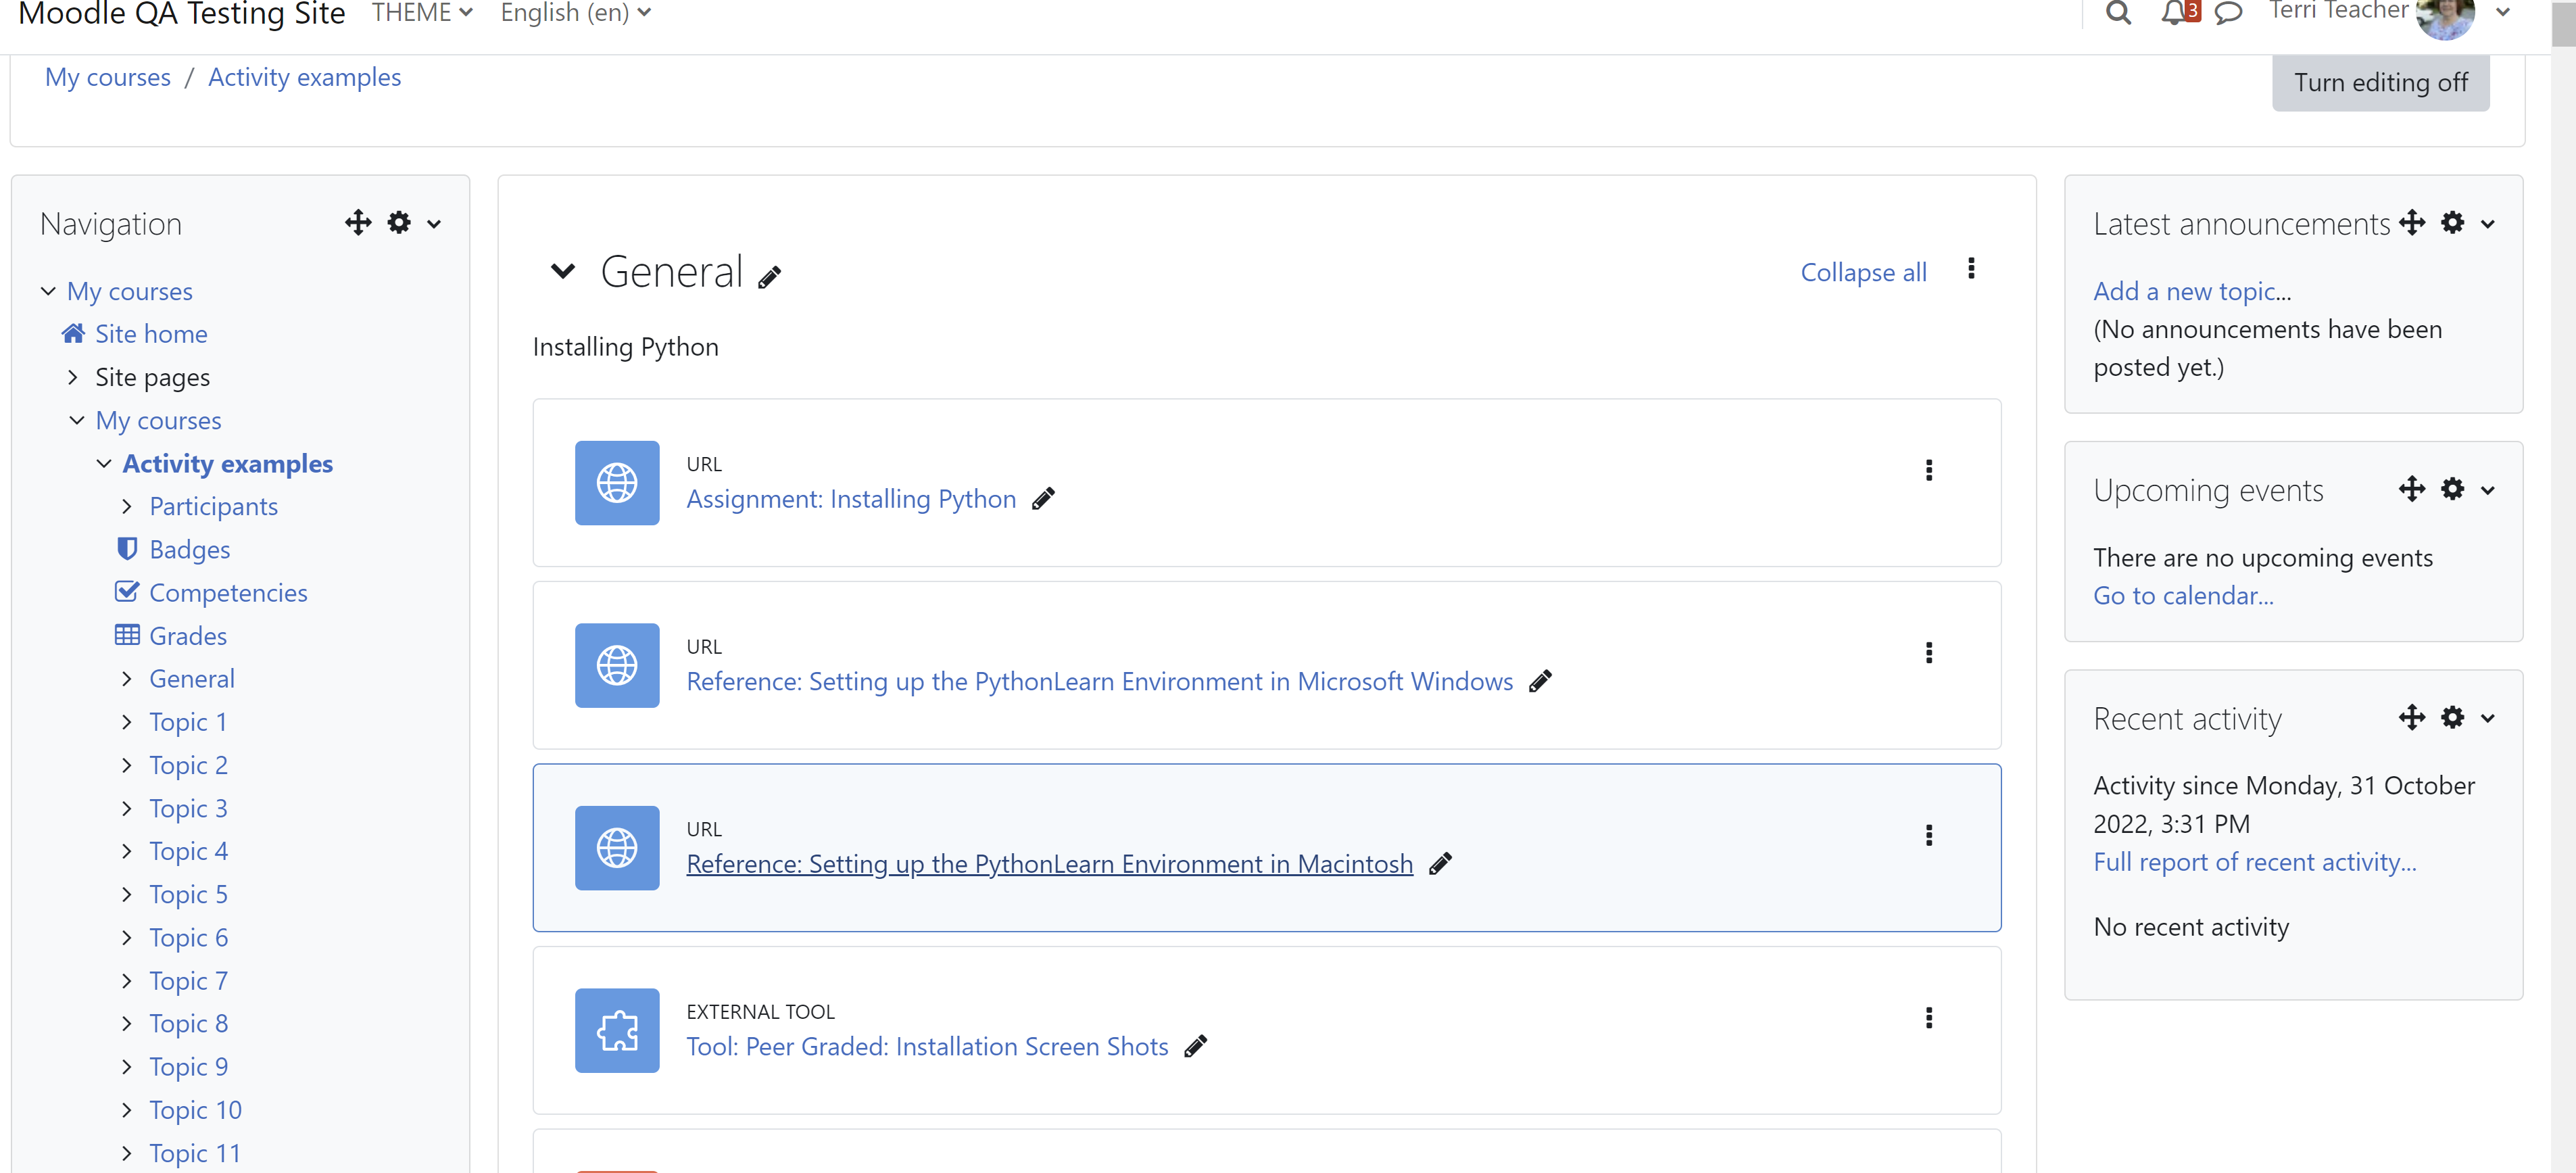The width and height of the screenshot is (2576, 1173).
Task: Collapse Activity examples tree node
Action: tap(104, 463)
